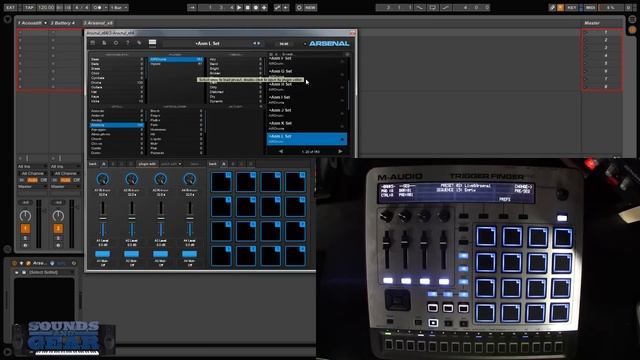640x360 pixels.
Task: Open track 1 Master output dropdown
Action: point(32,187)
